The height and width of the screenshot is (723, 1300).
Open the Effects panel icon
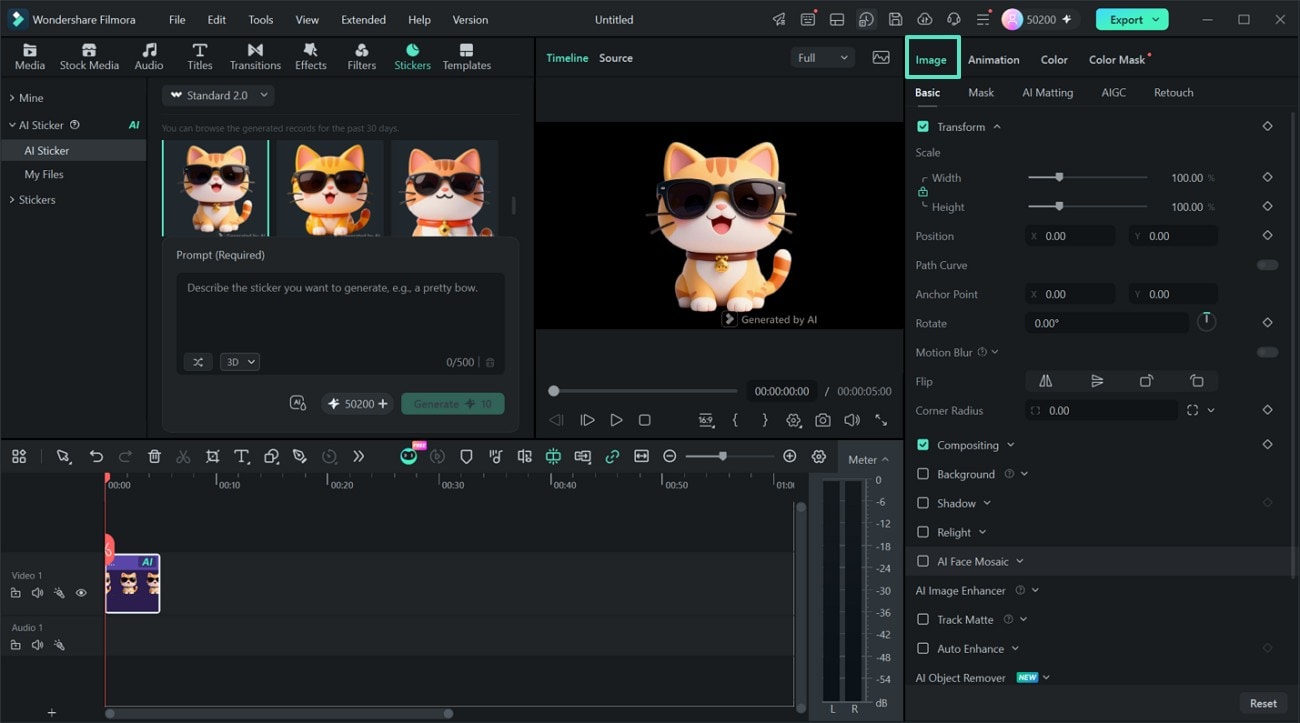click(x=310, y=57)
